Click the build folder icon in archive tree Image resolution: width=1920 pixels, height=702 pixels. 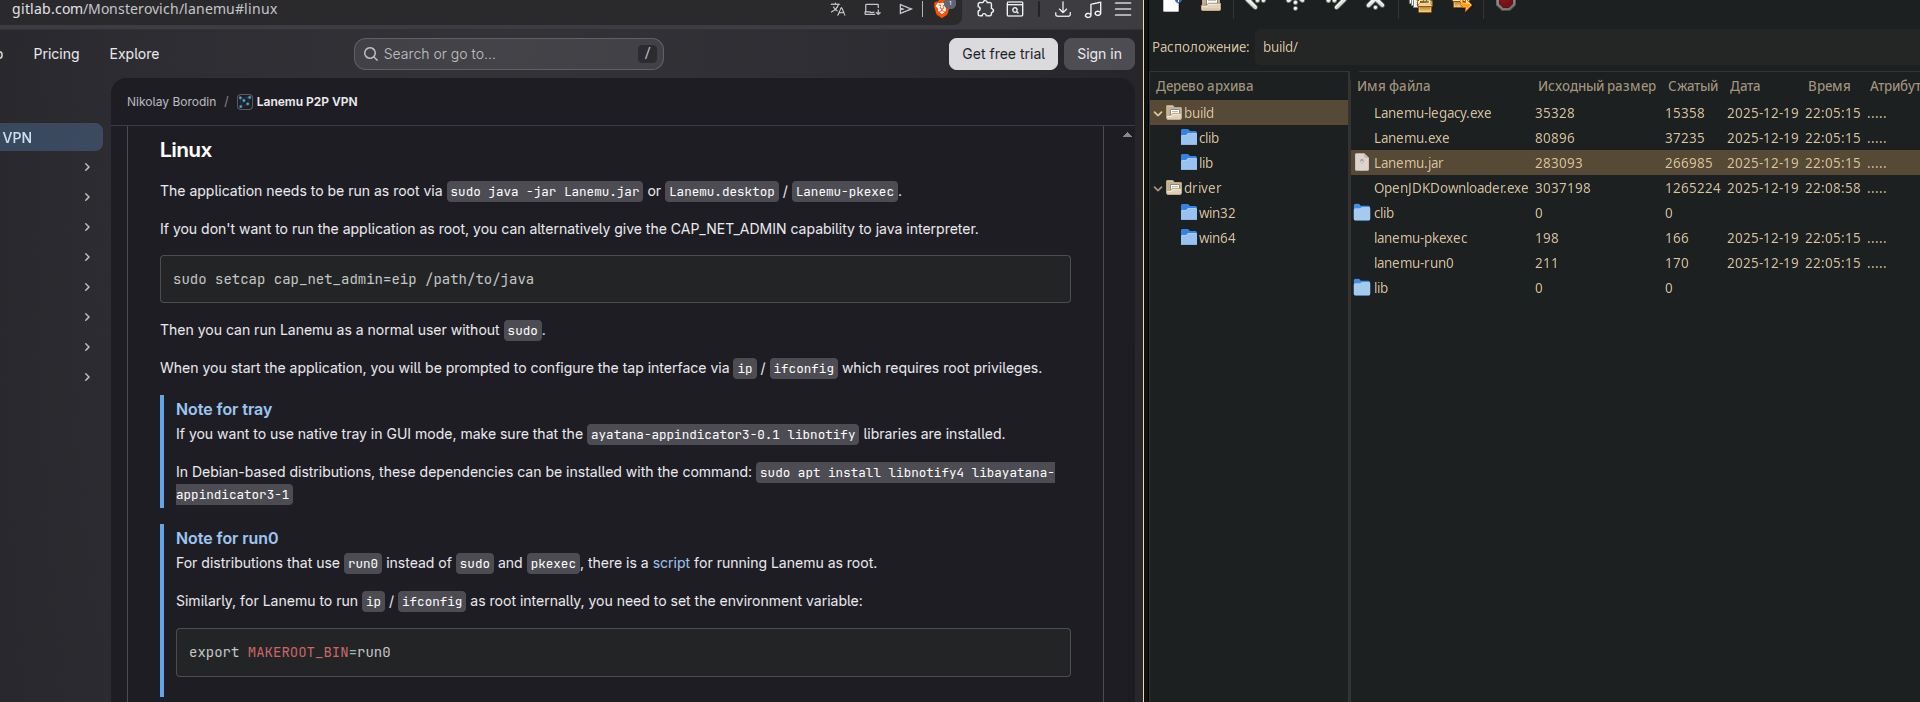[x=1174, y=113]
